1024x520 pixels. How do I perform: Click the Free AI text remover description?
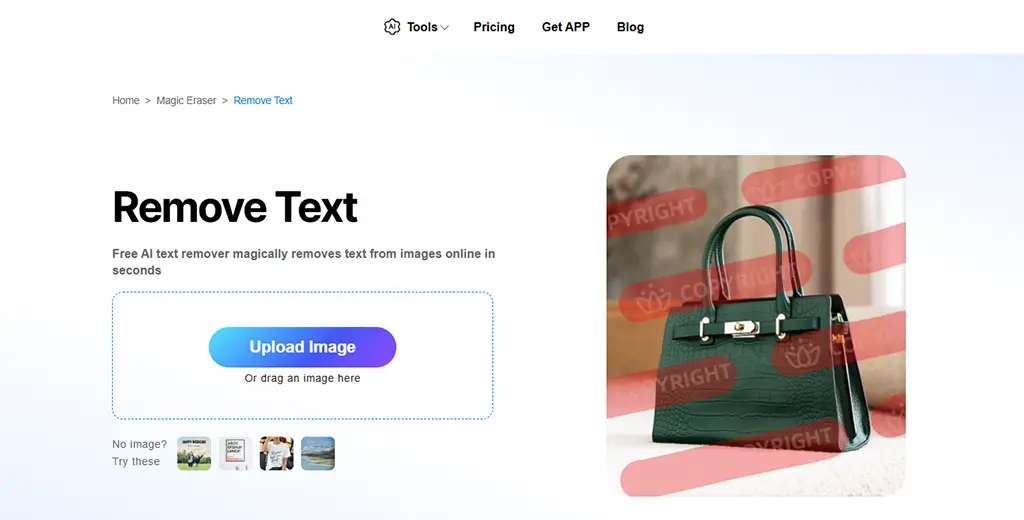304,262
